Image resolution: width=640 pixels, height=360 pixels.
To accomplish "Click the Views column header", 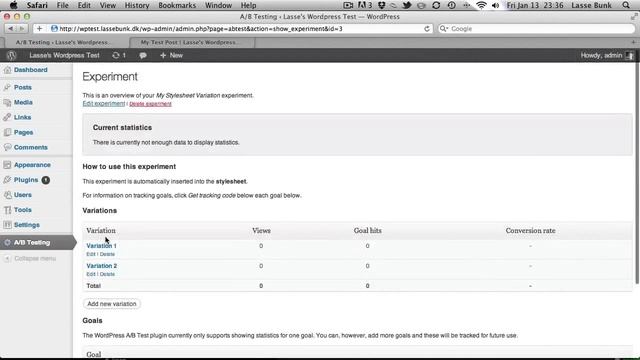I will (261, 231).
